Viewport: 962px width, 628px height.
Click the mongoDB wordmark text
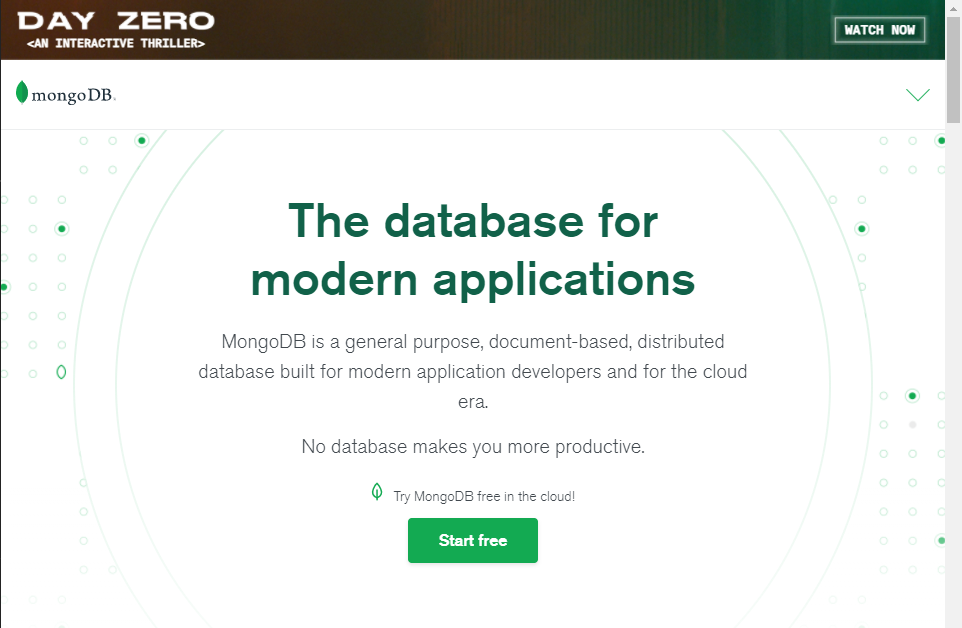(x=73, y=96)
